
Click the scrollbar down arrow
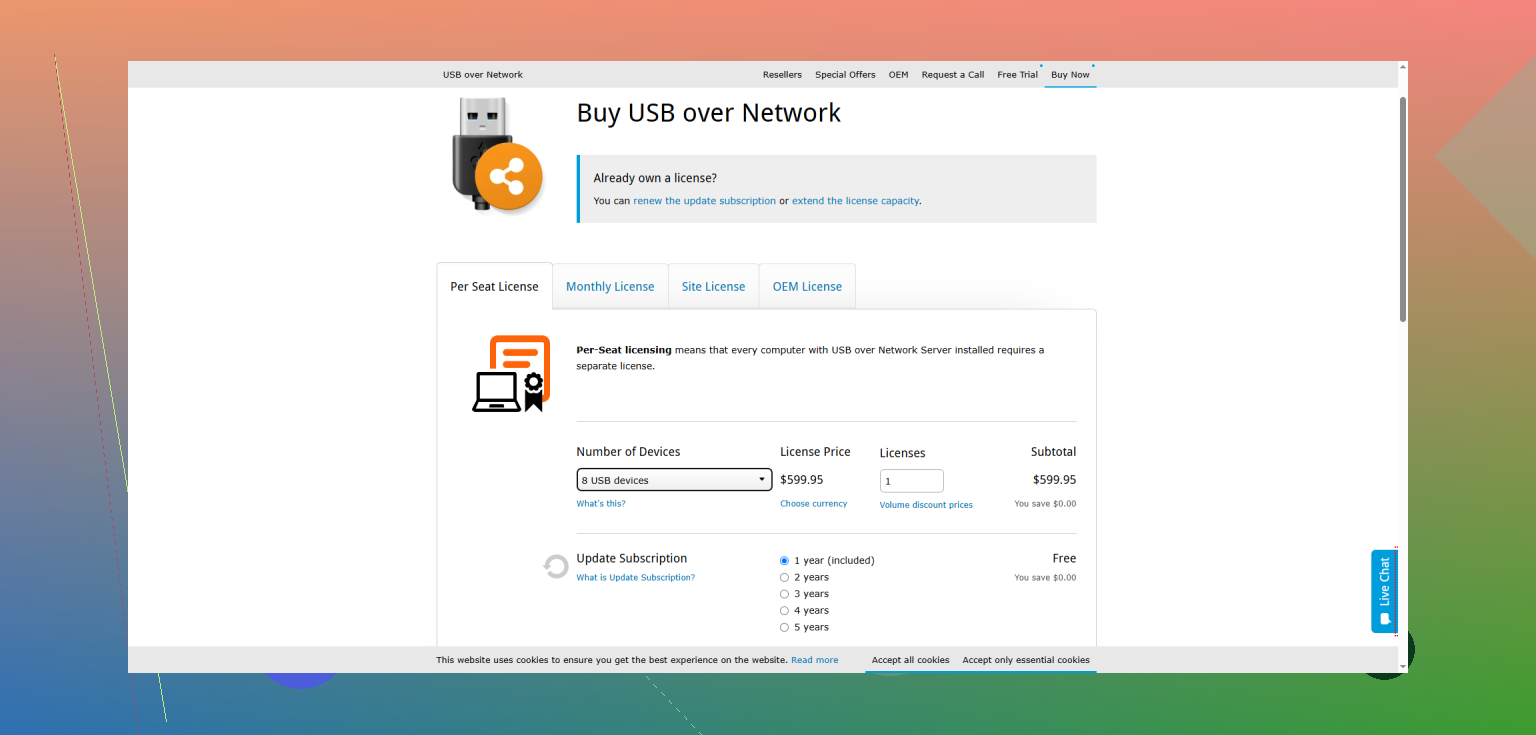click(1403, 666)
